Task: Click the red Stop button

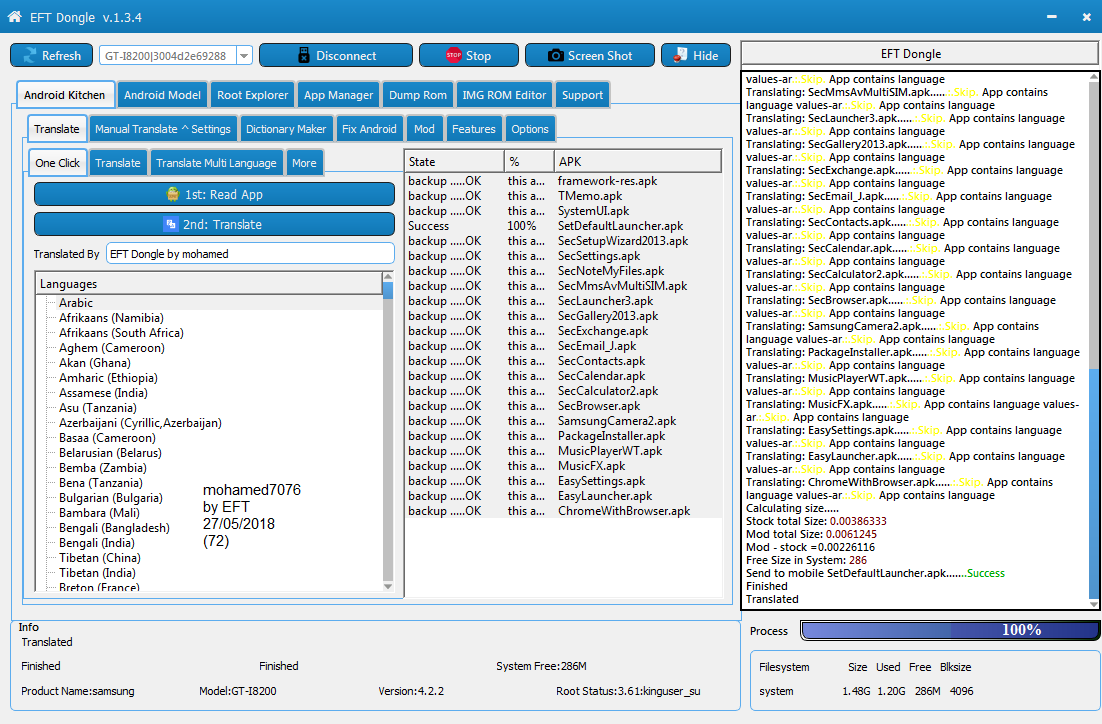Action: pyautogui.click(x=469, y=56)
